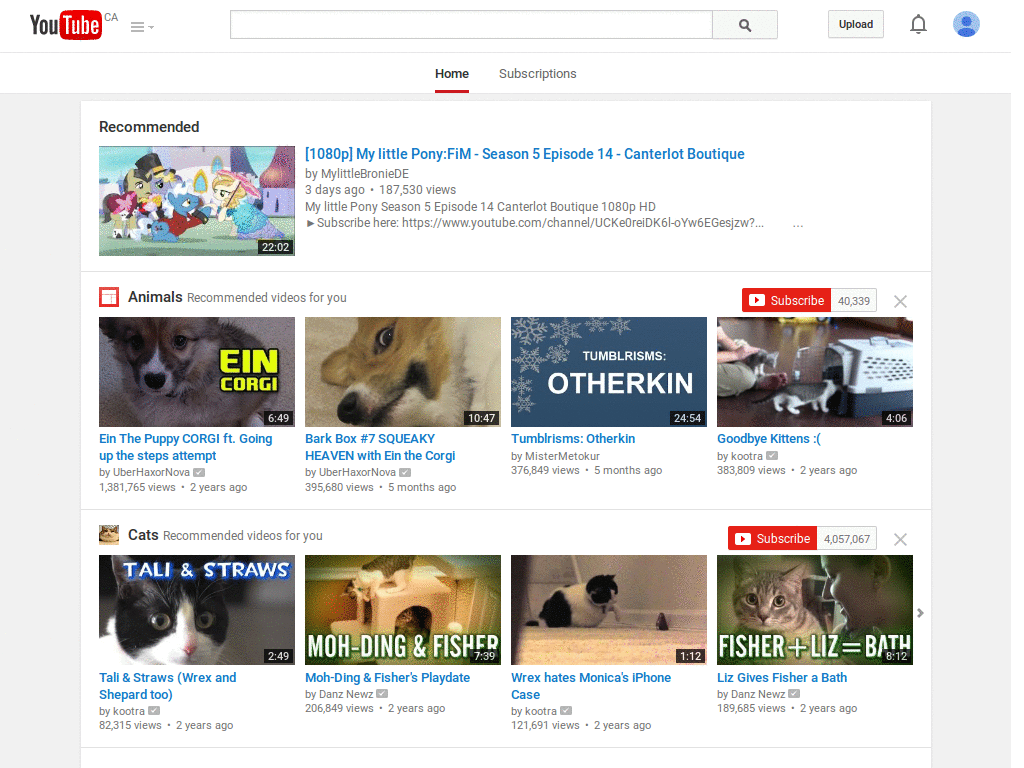This screenshot has height=768, width=1024.
Task: Open the My Little Pony video thumbnail
Action: [x=197, y=200]
